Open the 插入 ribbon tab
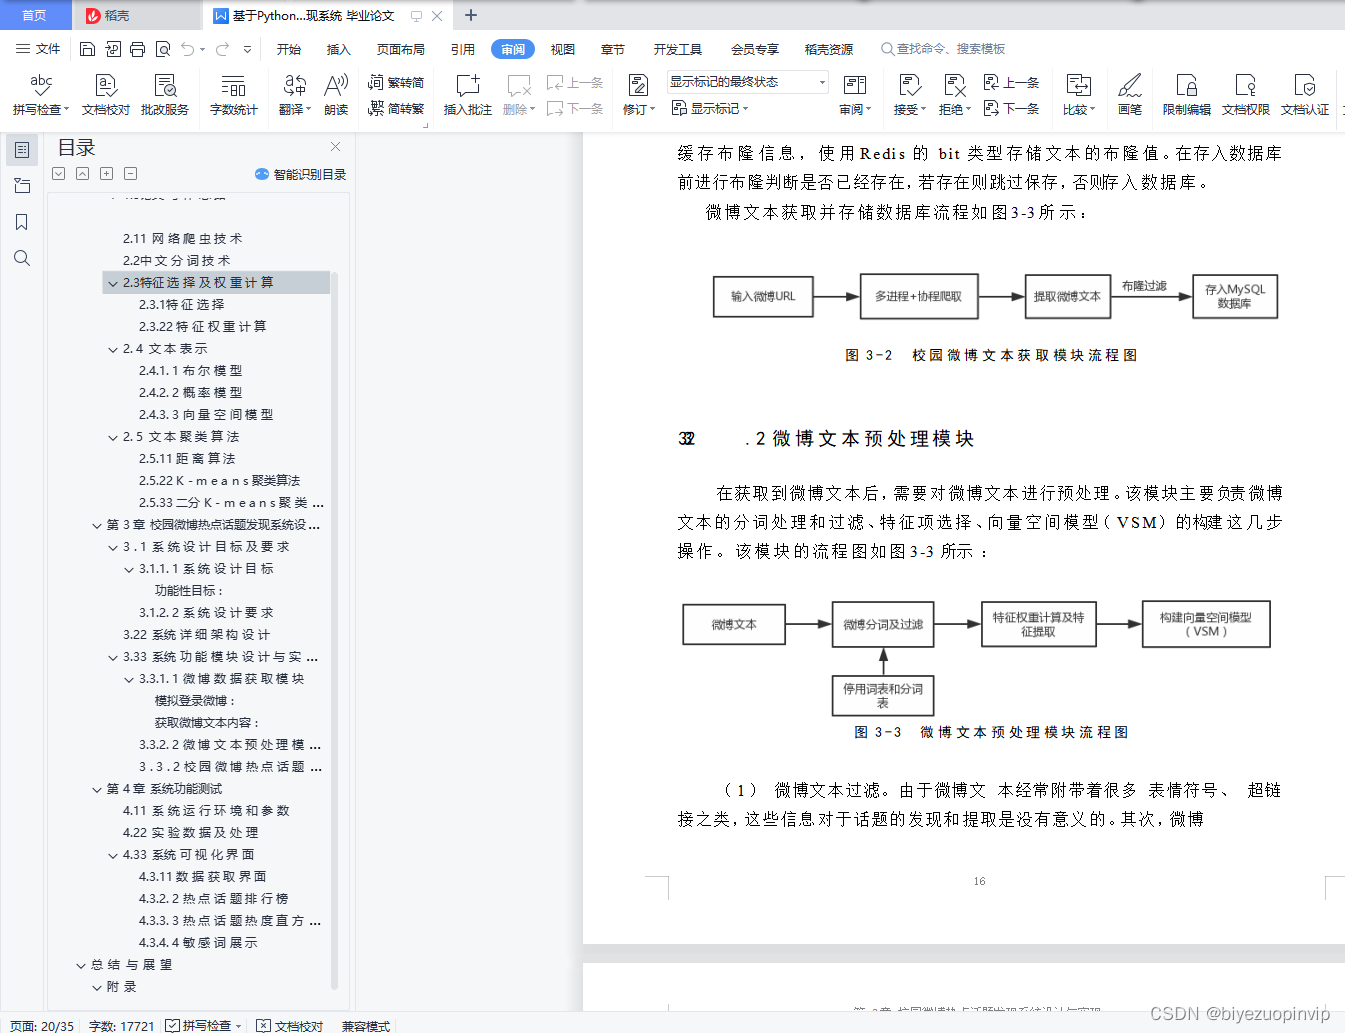Viewport: 1345px width, 1033px height. tap(338, 47)
